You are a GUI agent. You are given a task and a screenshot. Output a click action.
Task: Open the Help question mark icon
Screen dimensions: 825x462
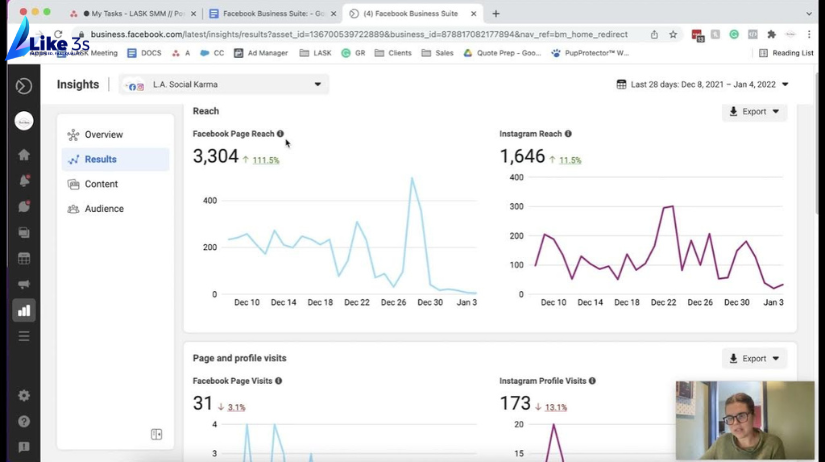24,421
